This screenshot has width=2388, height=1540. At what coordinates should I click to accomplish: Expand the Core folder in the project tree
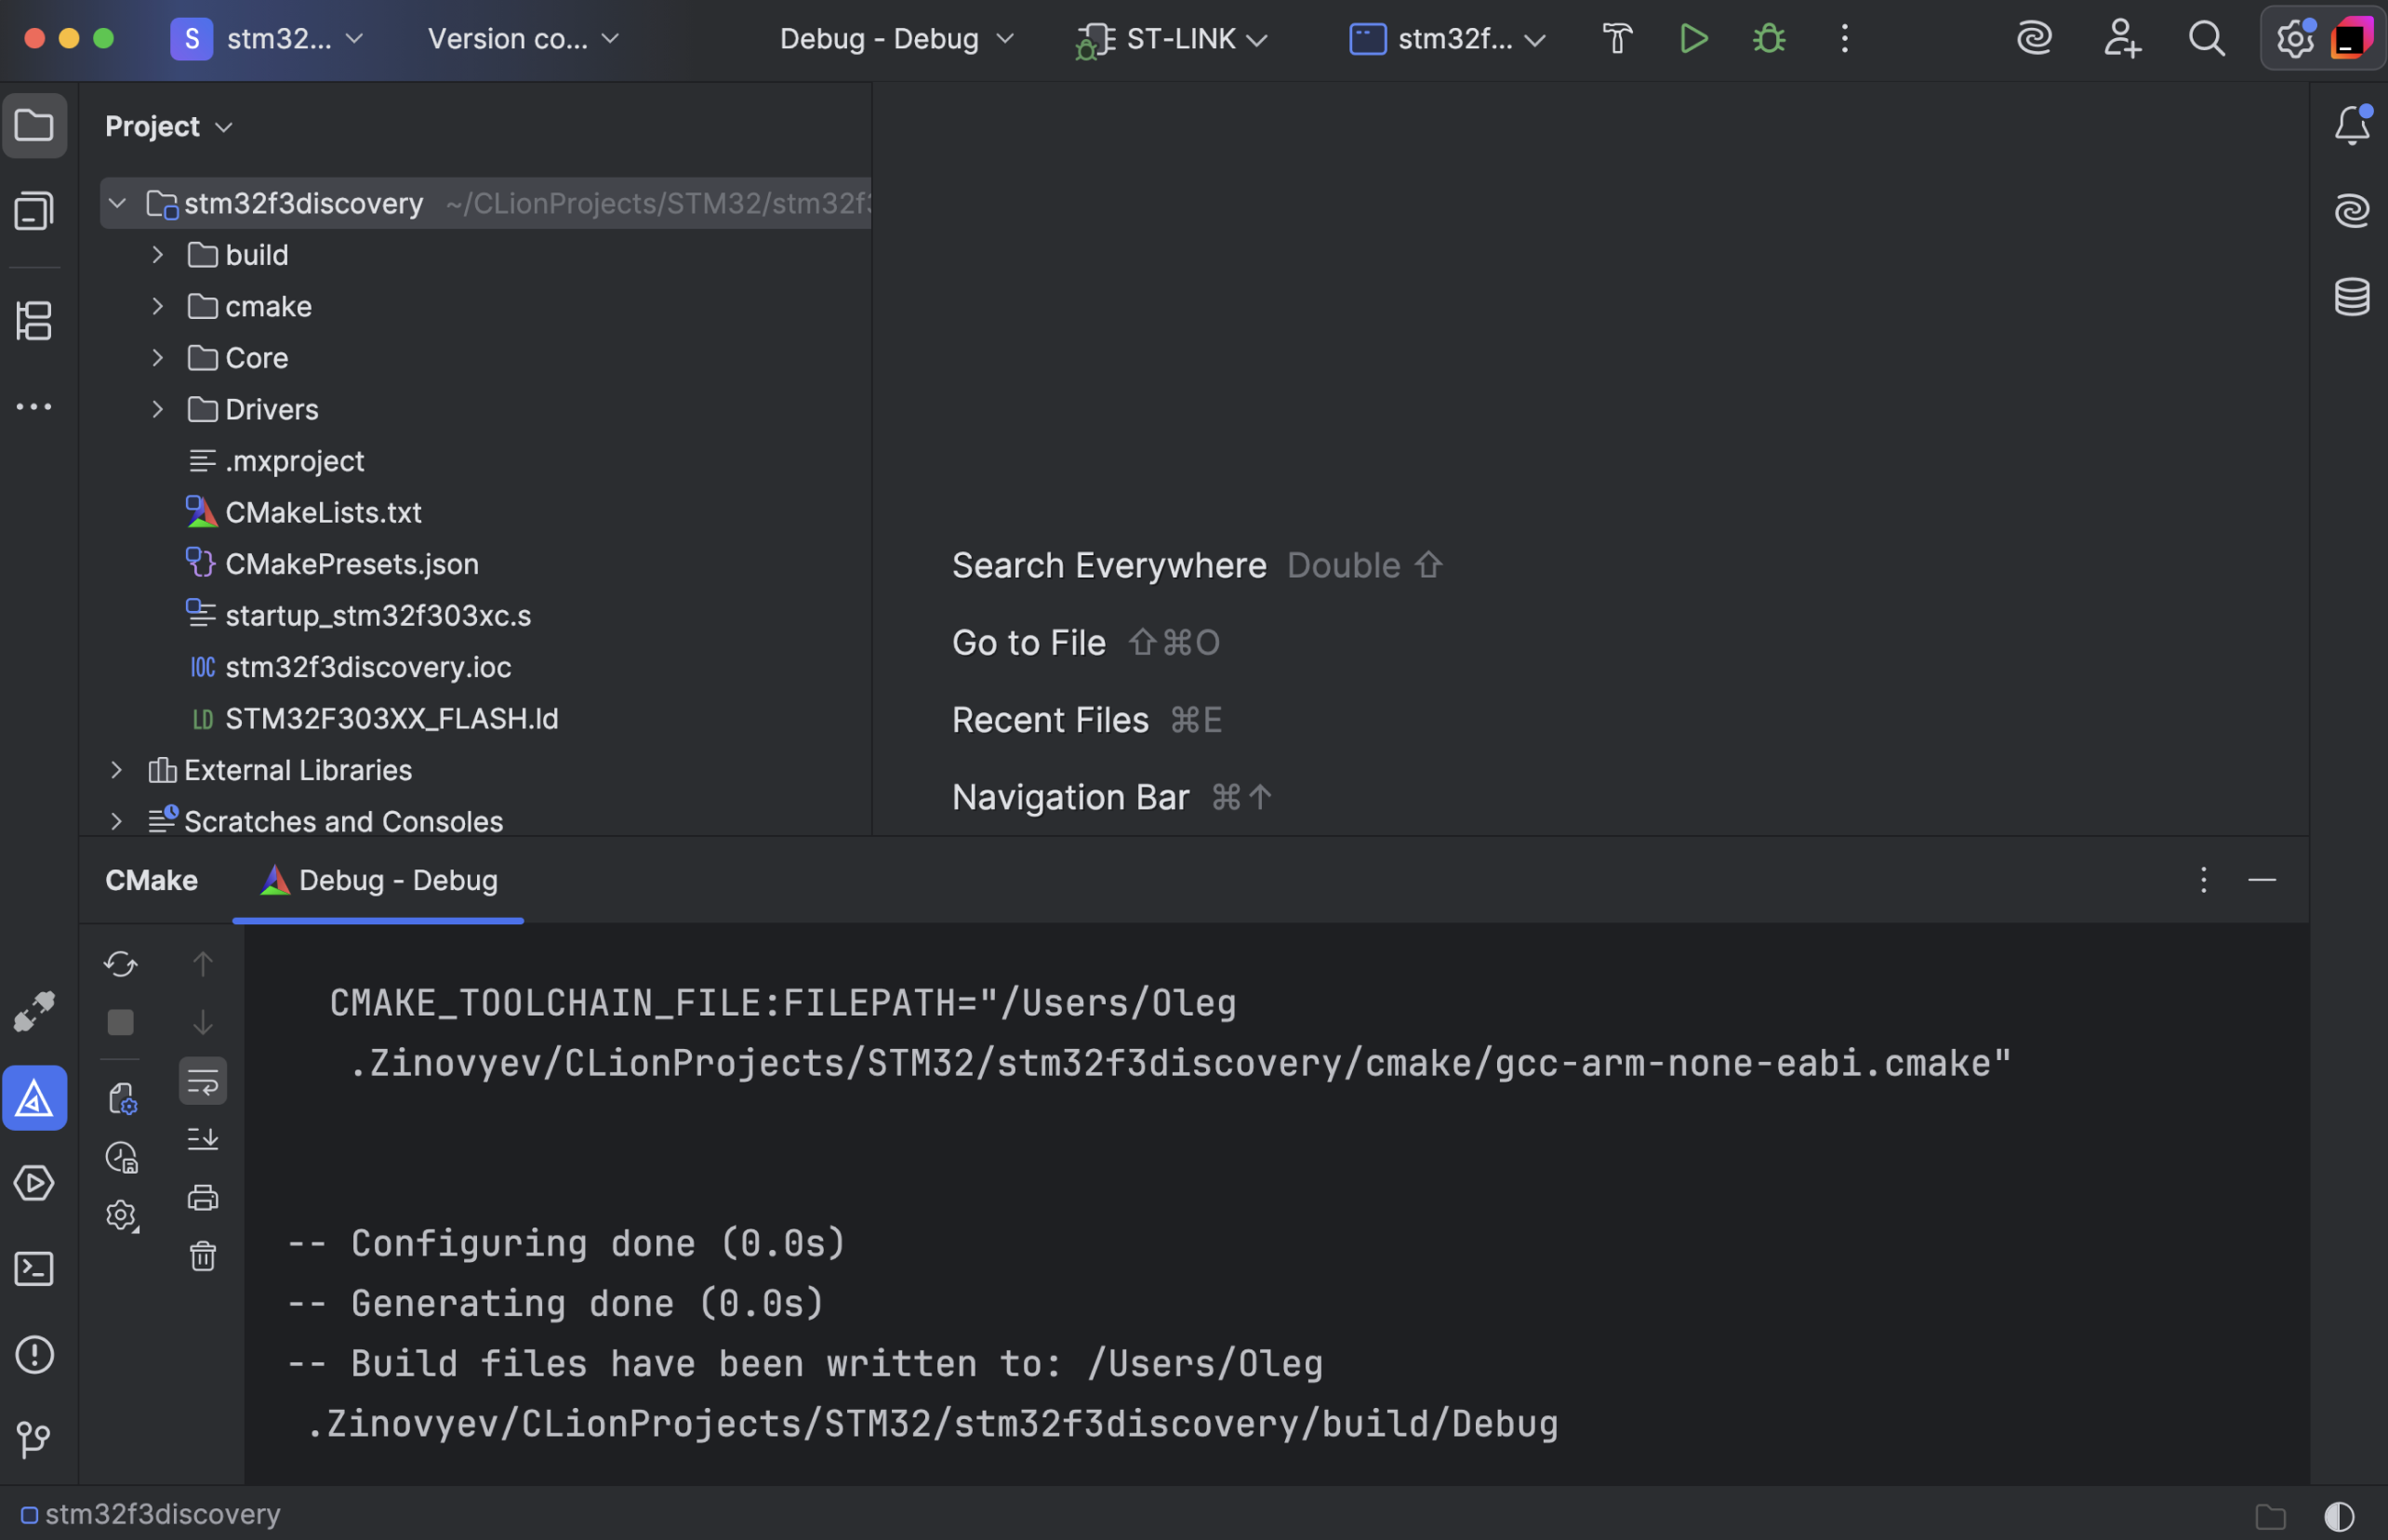click(x=157, y=357)
